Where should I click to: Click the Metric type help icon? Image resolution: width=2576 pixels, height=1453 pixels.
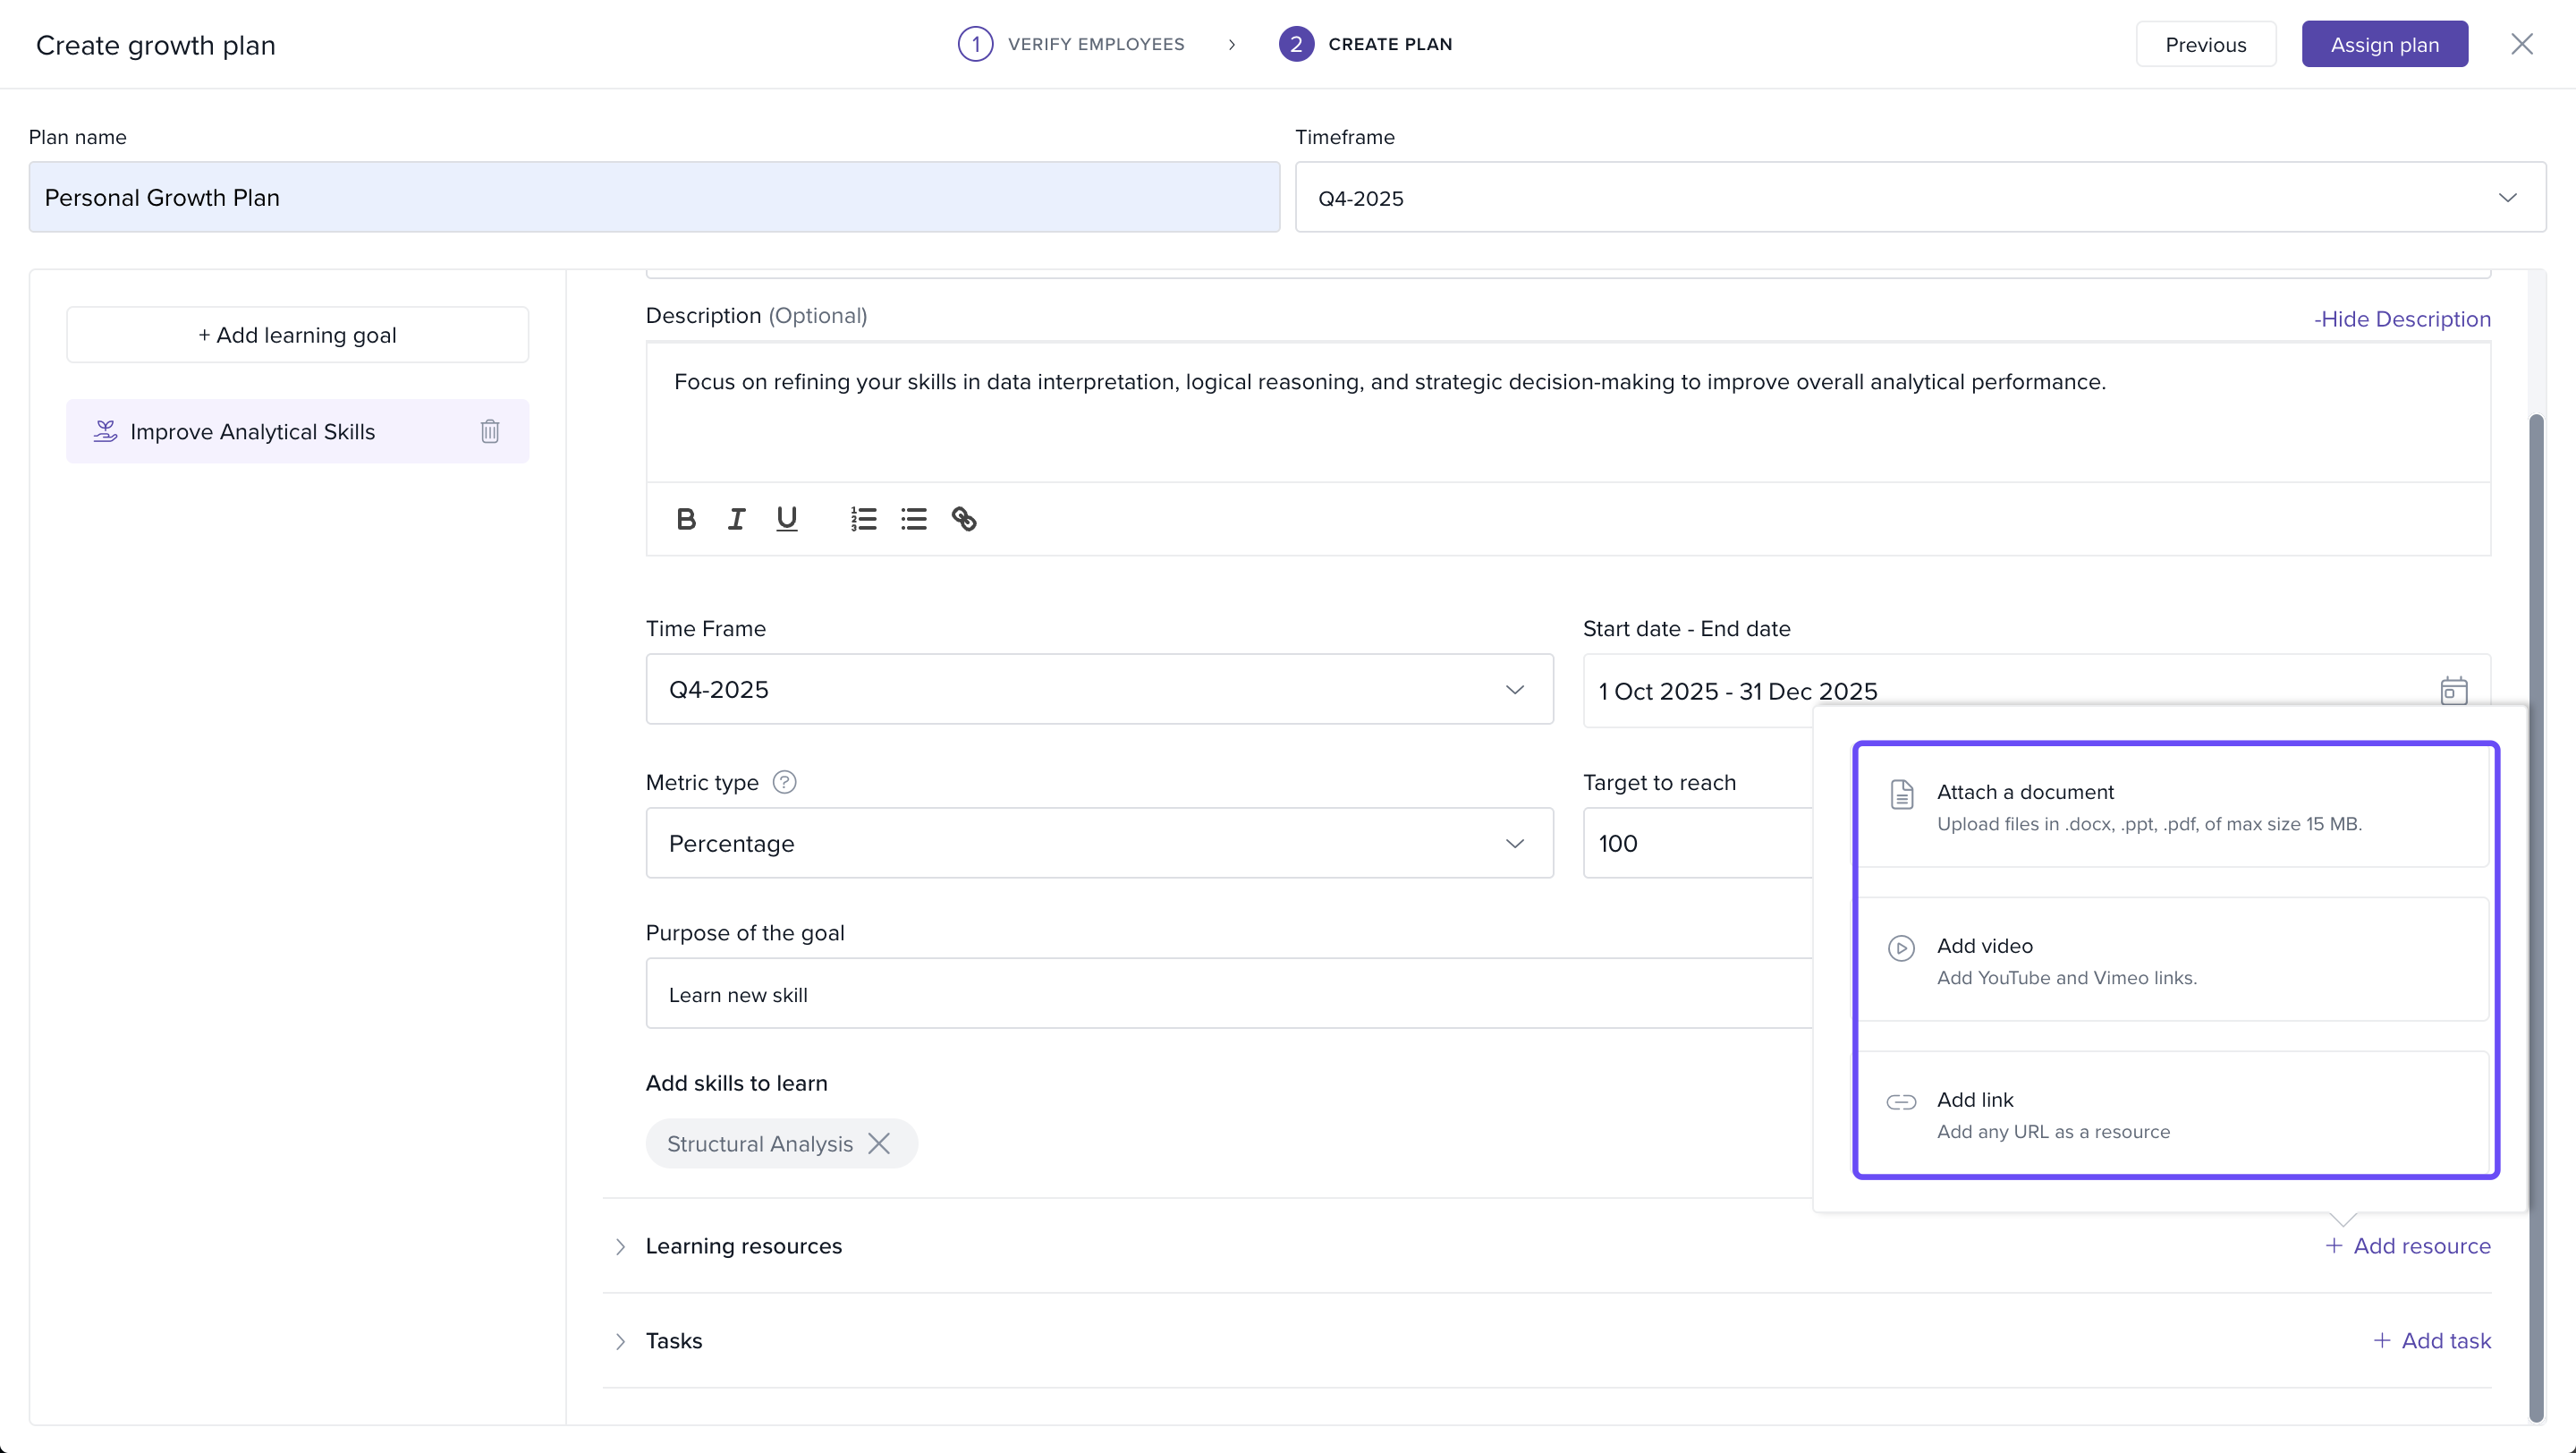tap(785, 782)
